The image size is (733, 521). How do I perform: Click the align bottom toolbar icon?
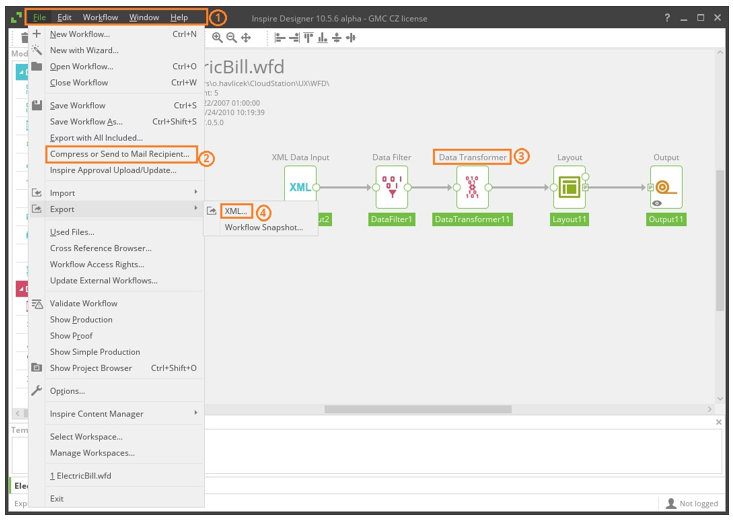tap(323, 38)
